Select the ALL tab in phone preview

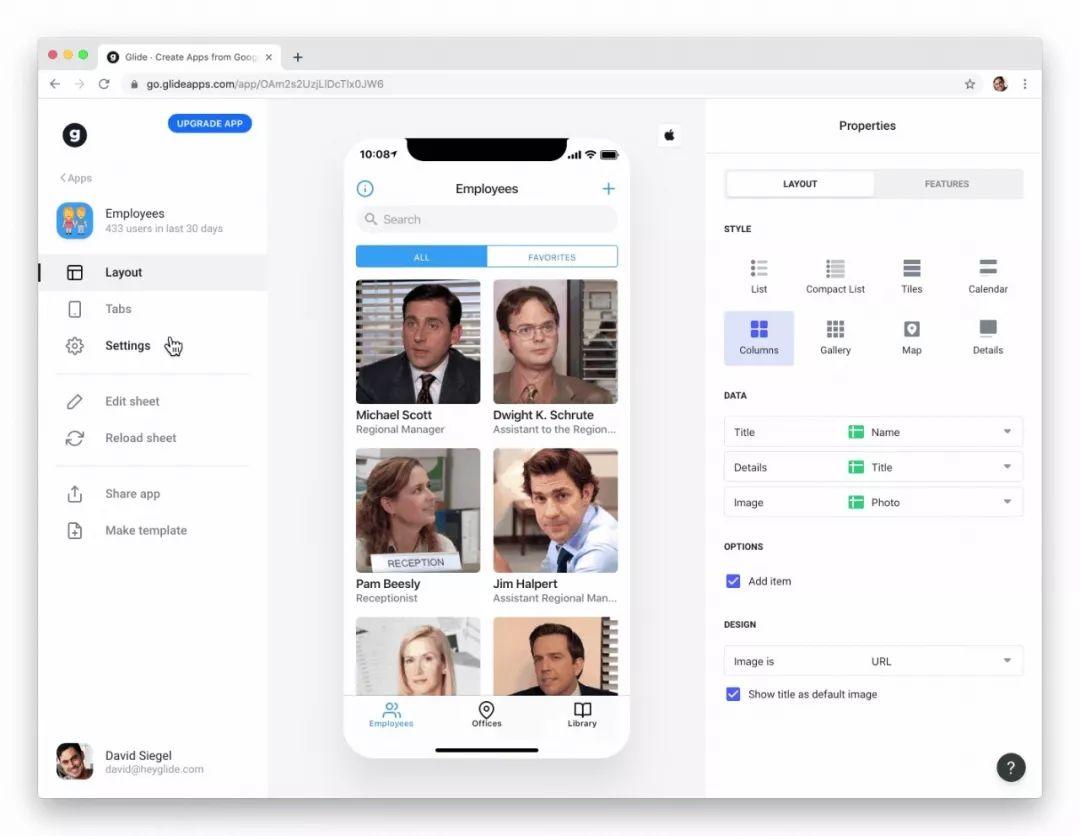[x=422, y=257]
